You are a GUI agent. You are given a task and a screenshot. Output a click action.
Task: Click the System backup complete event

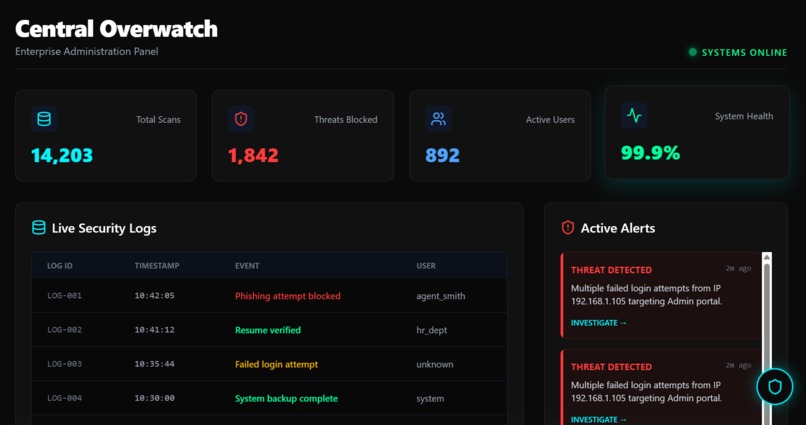tap(286, 399)
